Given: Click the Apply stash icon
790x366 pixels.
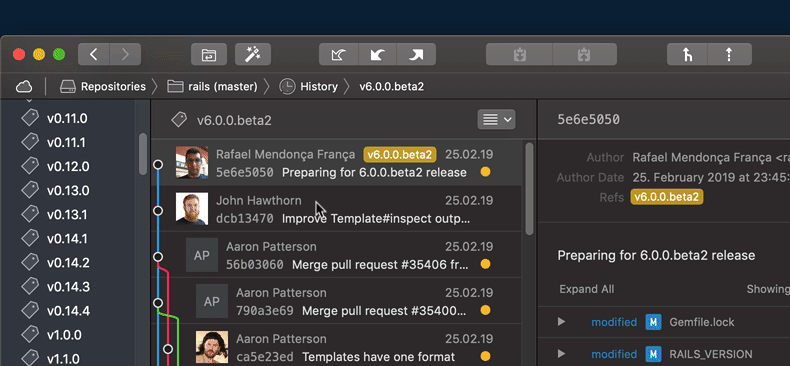Looking at the screenshot, I should point(584,54).
